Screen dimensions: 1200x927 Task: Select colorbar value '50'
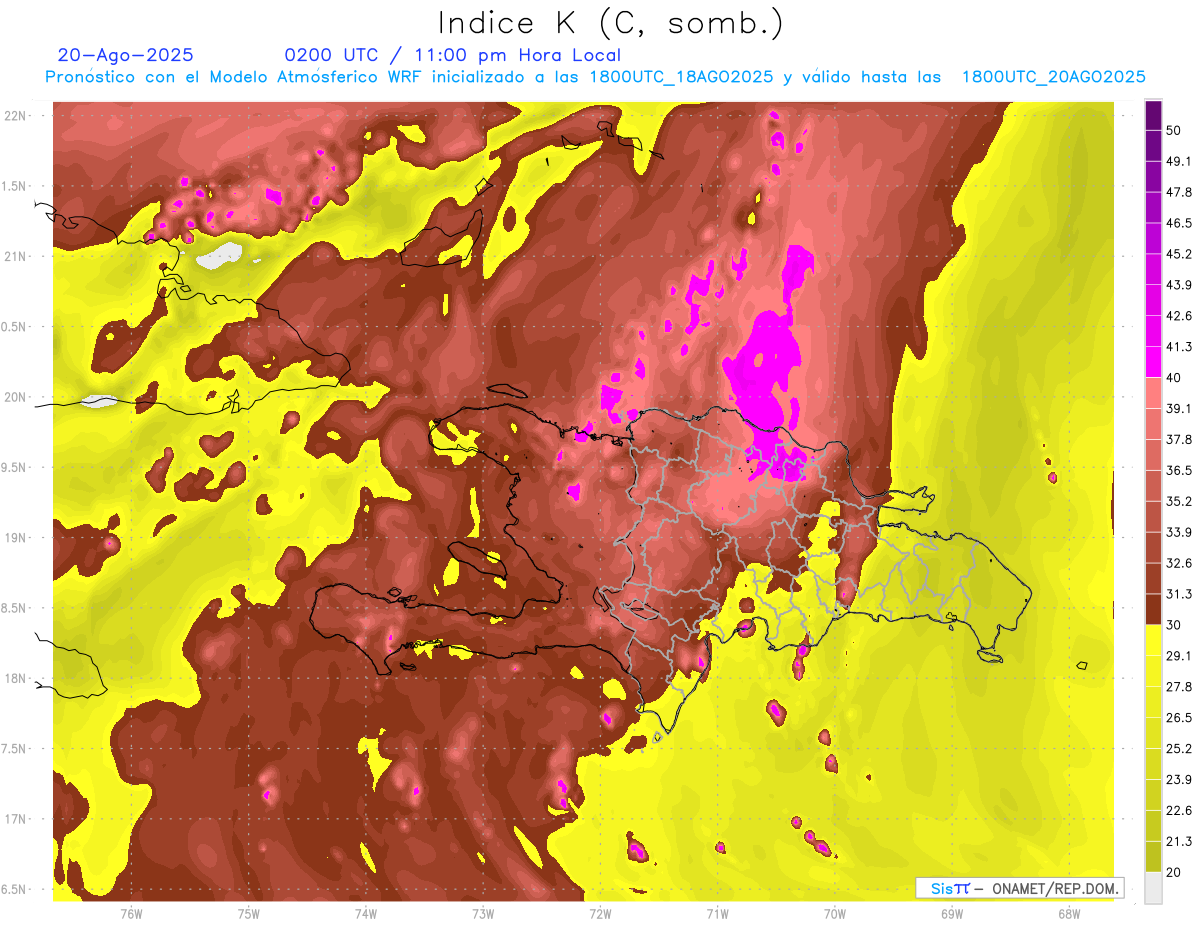tap(1175, 131)
